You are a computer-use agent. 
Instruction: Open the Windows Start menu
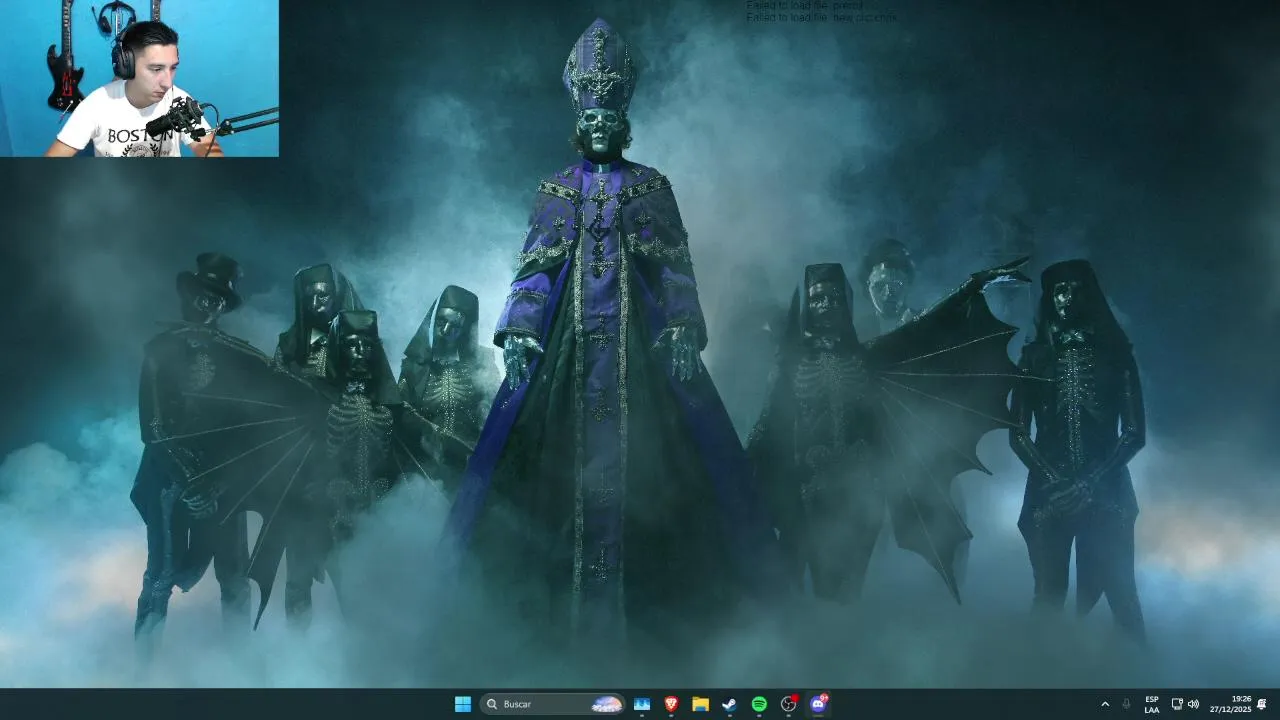pyautogui.click(x=462, y=704)
